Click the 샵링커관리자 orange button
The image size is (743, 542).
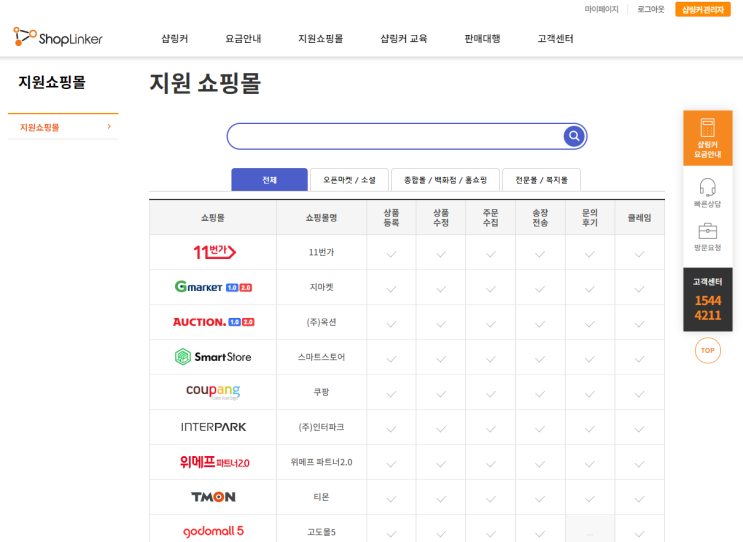(703, 9)
